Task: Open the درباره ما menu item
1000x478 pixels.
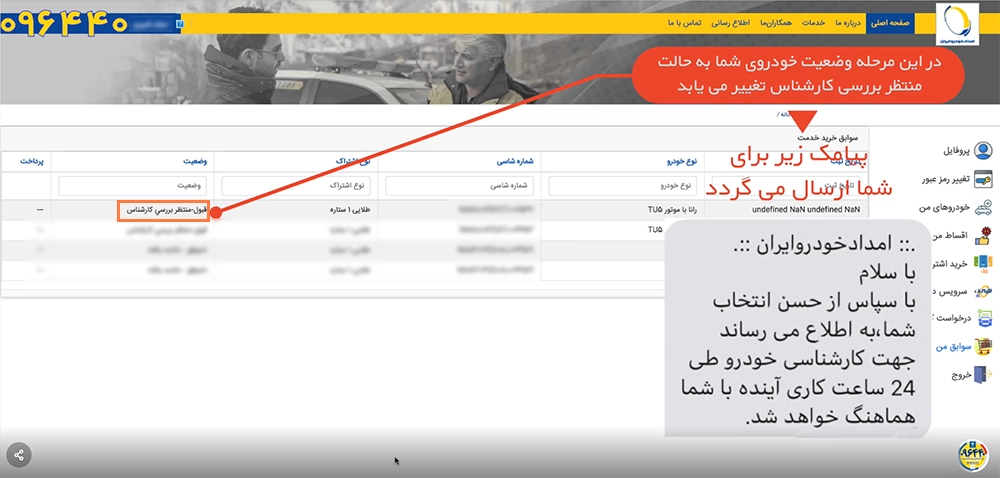Action: (x=848, y=22)
